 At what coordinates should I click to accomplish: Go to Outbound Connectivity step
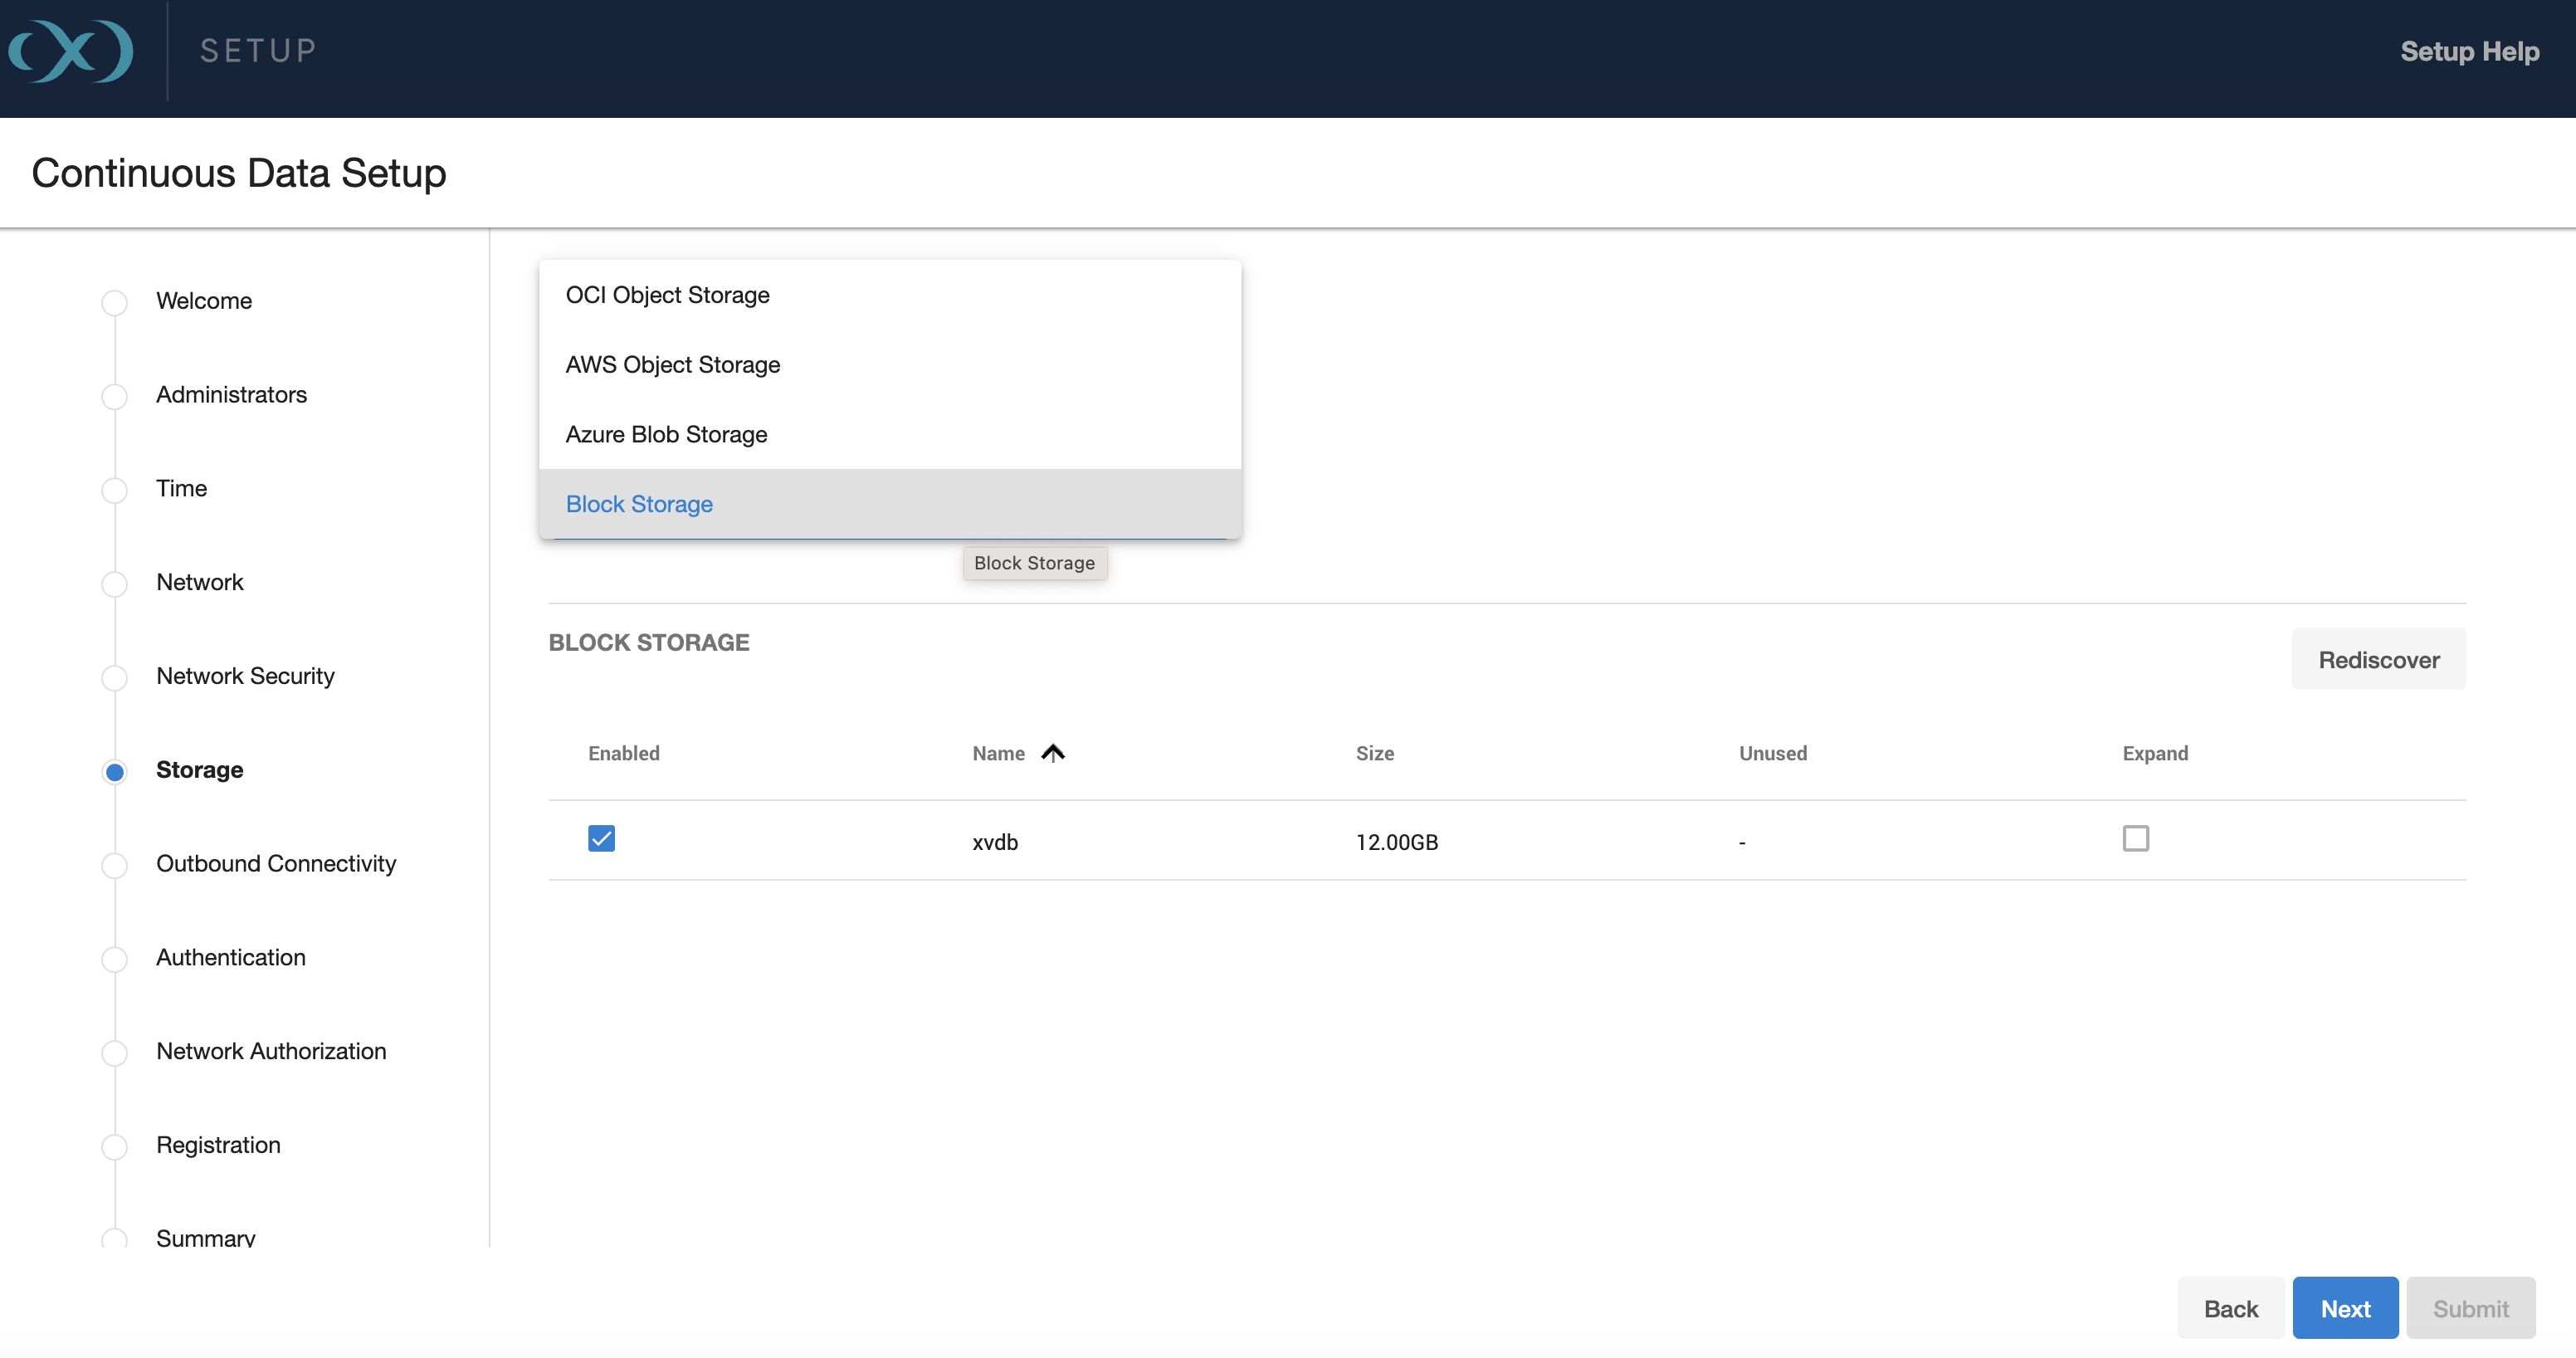[276, 863]
